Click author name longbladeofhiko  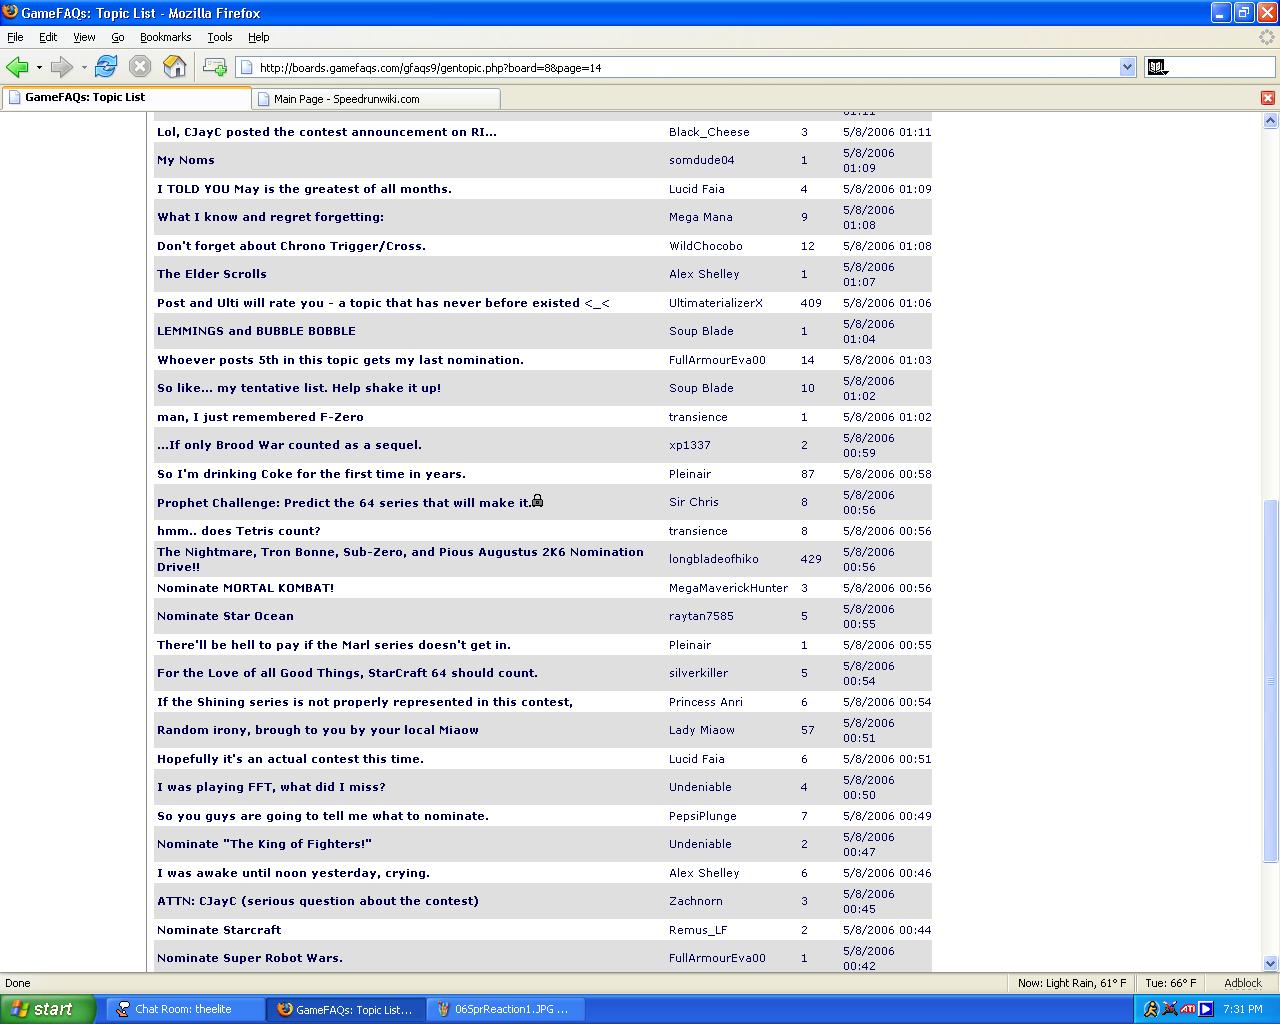click(713, 559)
